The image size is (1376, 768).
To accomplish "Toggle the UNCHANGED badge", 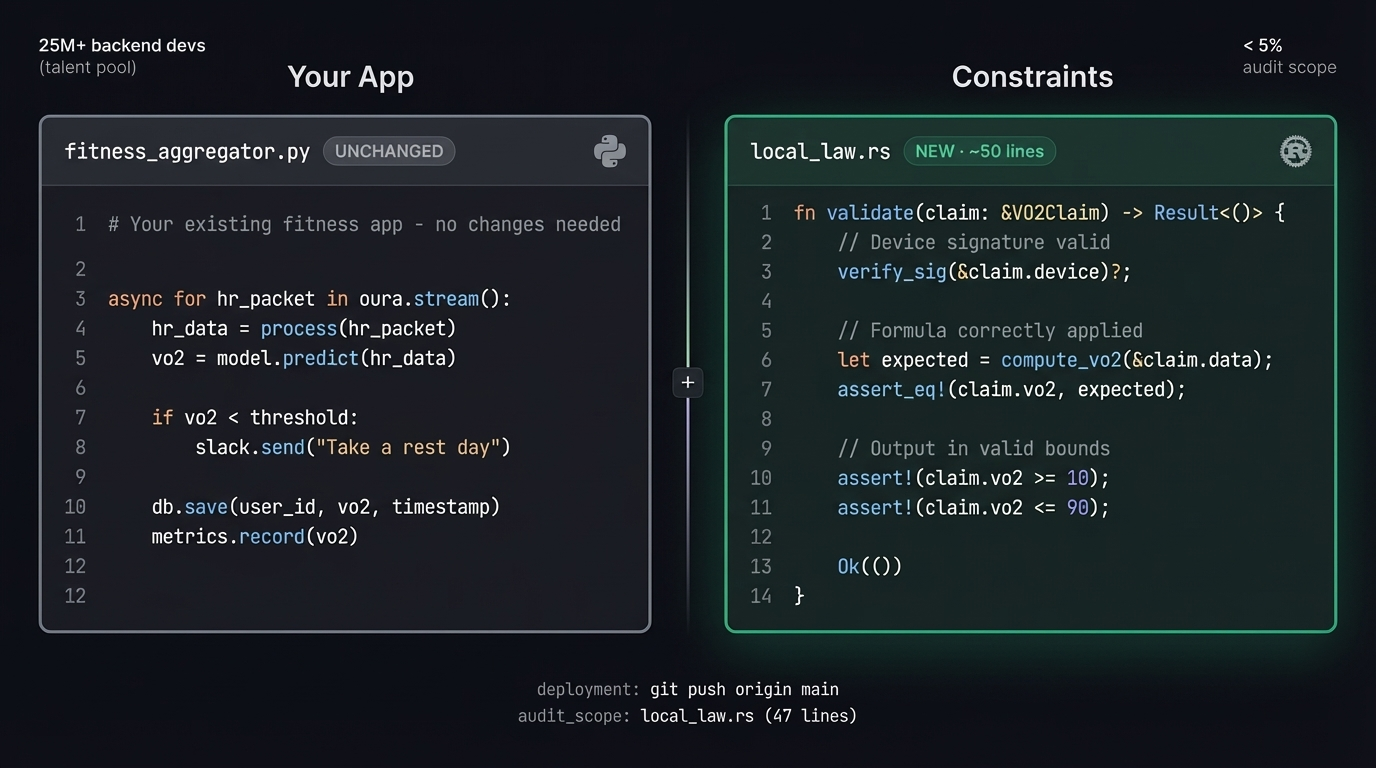I will (x=388, y=151).
